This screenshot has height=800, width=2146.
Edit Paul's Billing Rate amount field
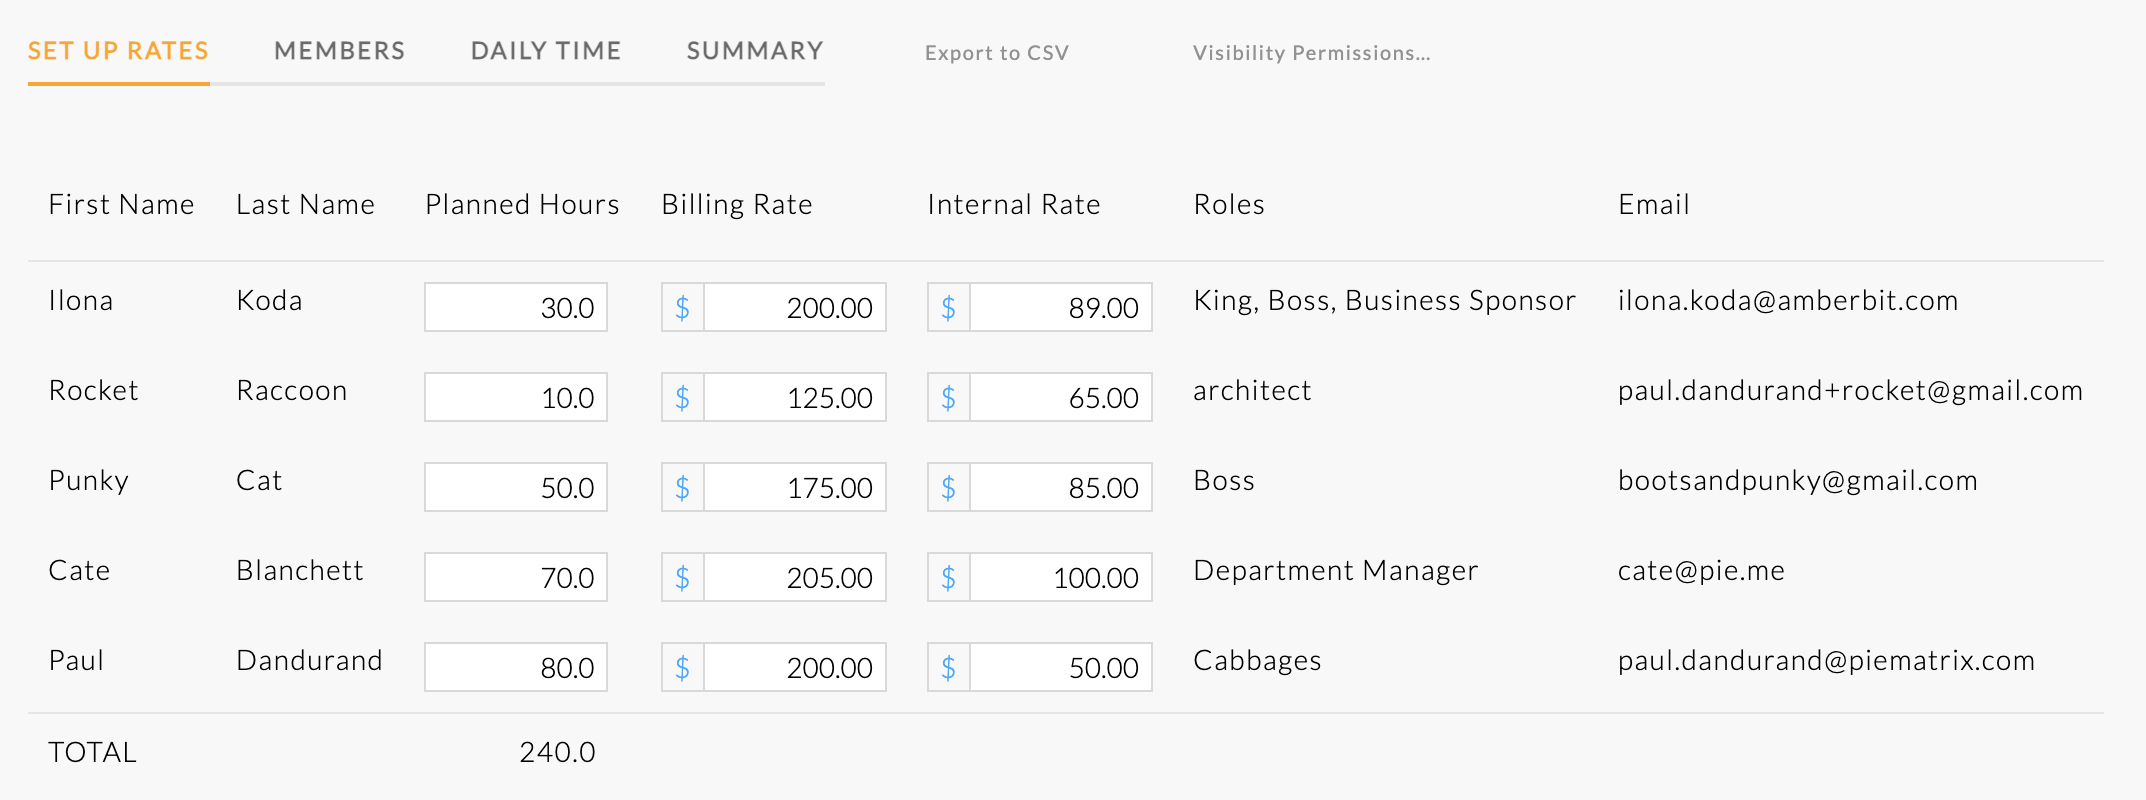795,667
